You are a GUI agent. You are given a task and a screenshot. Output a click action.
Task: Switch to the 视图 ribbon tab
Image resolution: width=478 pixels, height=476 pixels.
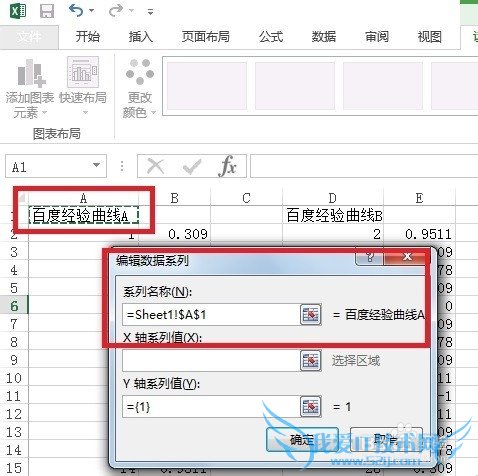[430, 36]
